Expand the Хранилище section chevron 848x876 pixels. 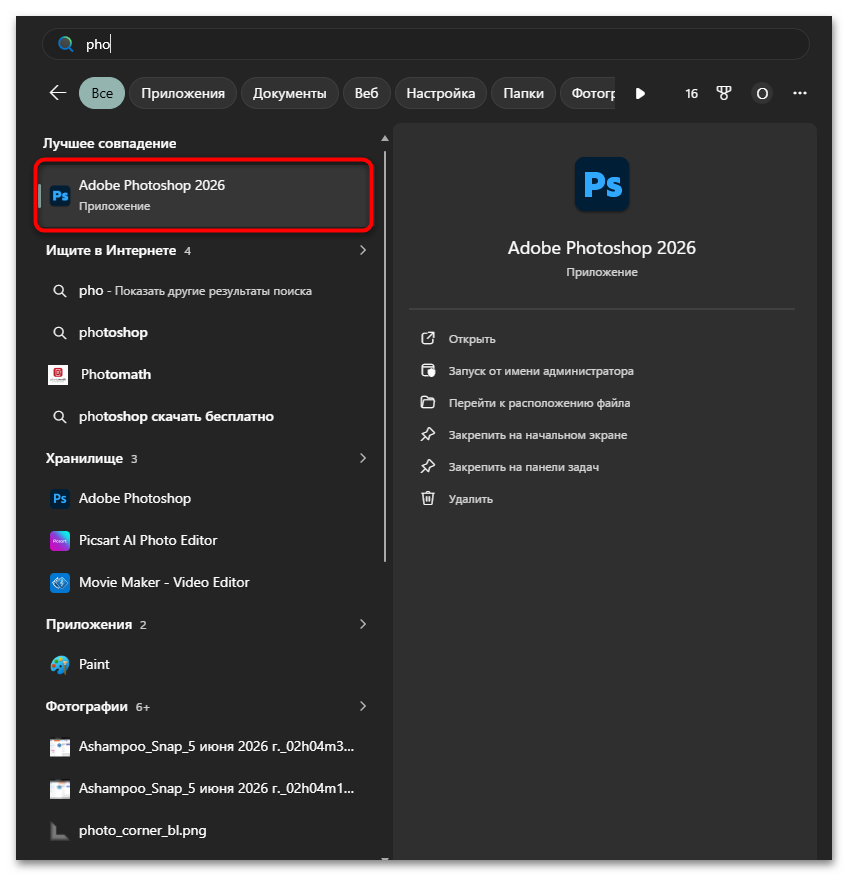[x=363, y=458]
